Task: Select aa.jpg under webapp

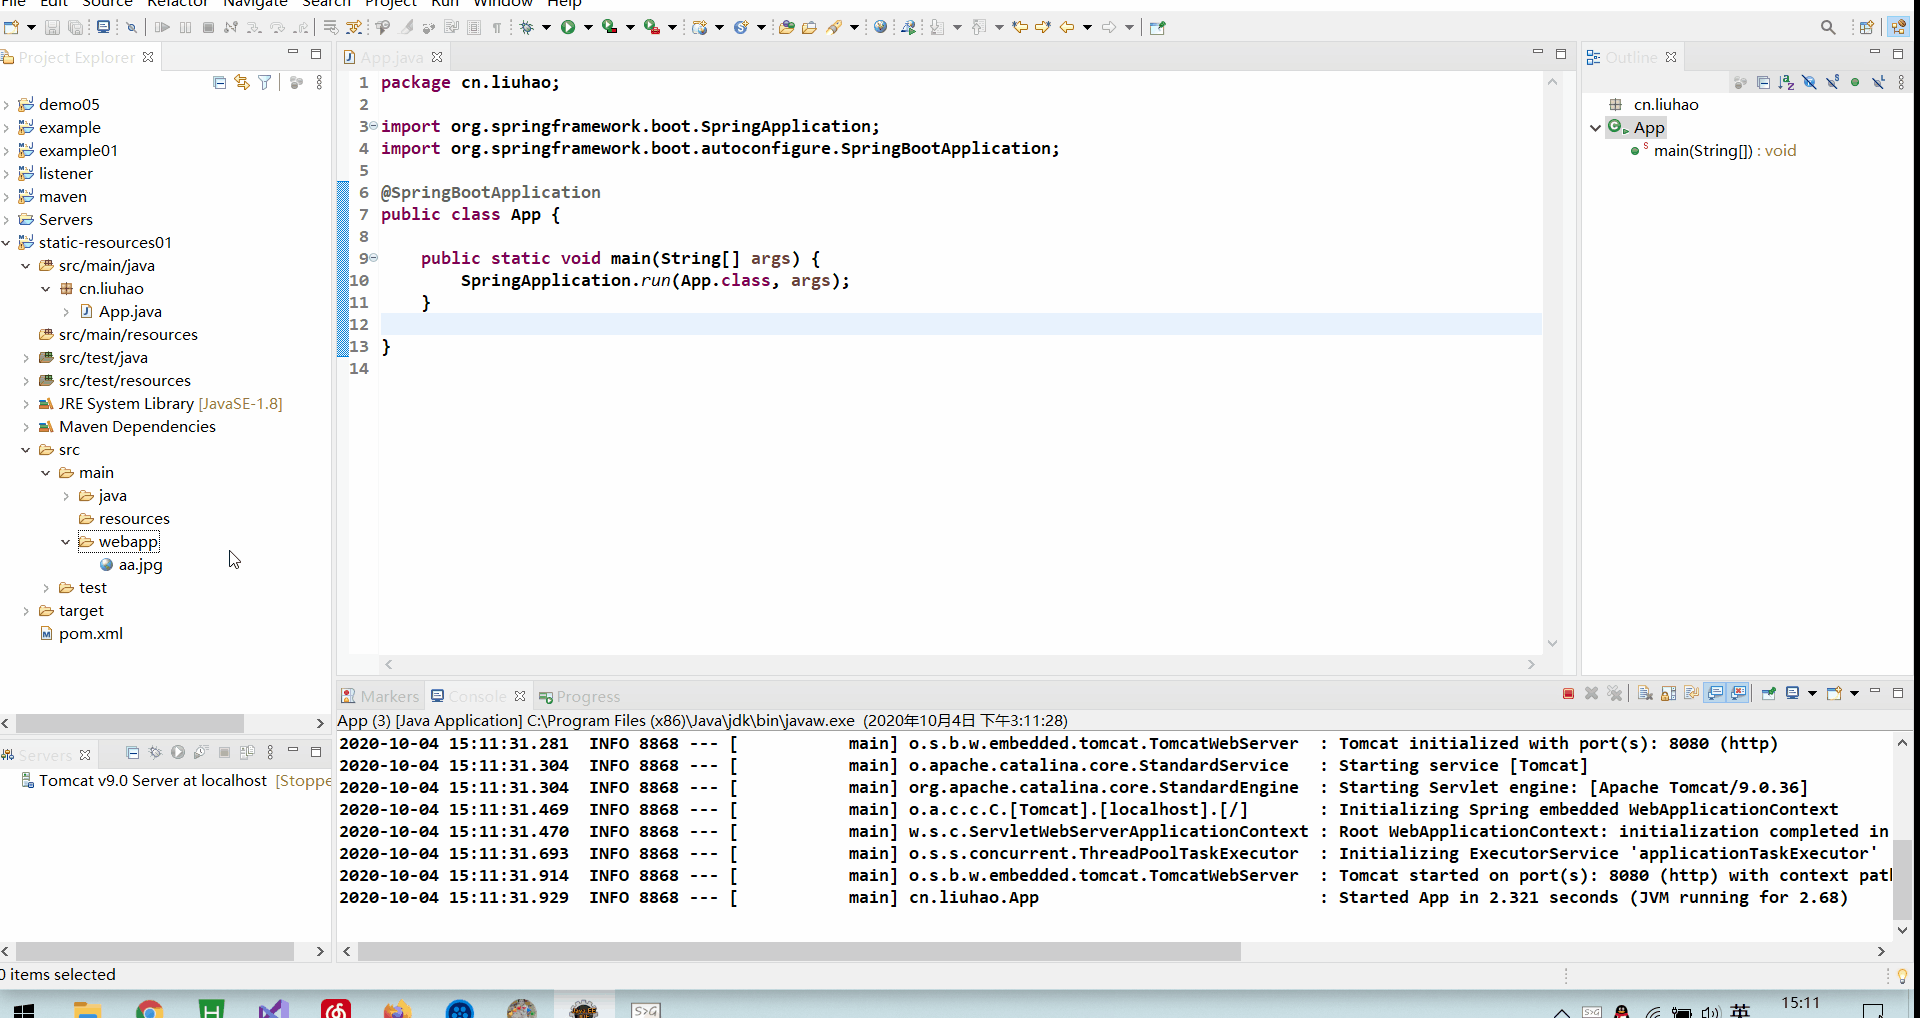Action: 140,565
